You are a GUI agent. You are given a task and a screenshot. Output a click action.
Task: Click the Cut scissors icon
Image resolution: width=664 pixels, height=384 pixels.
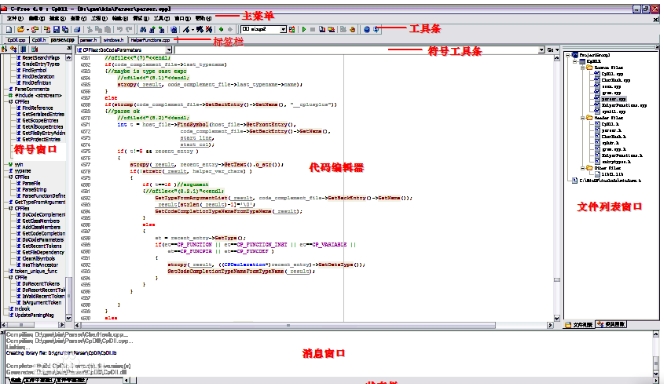coord(90,30)
